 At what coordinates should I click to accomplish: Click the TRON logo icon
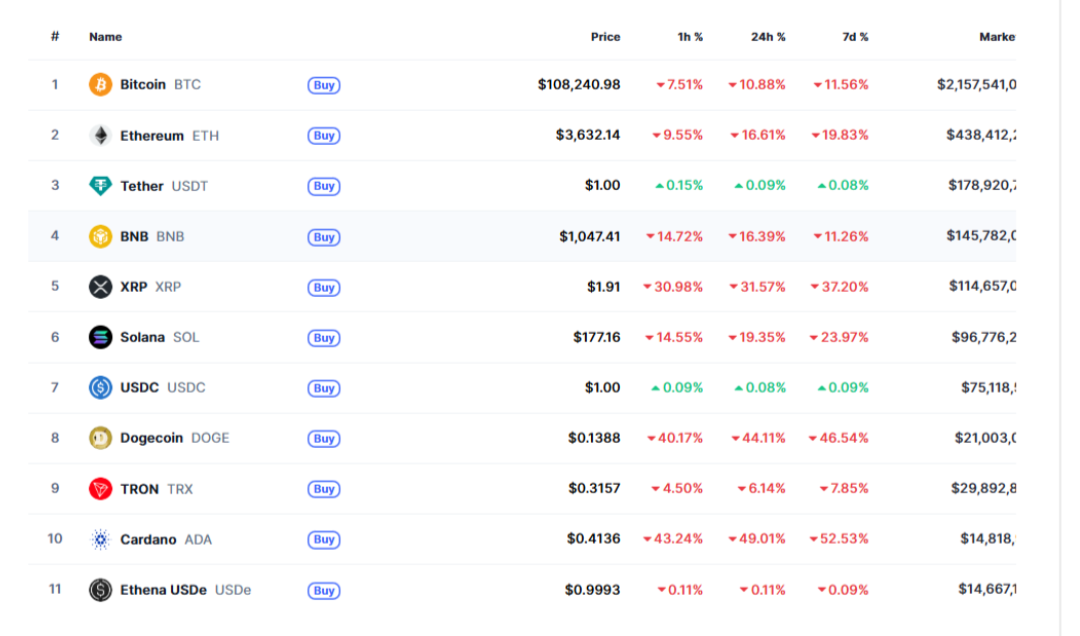pos(101,489)
